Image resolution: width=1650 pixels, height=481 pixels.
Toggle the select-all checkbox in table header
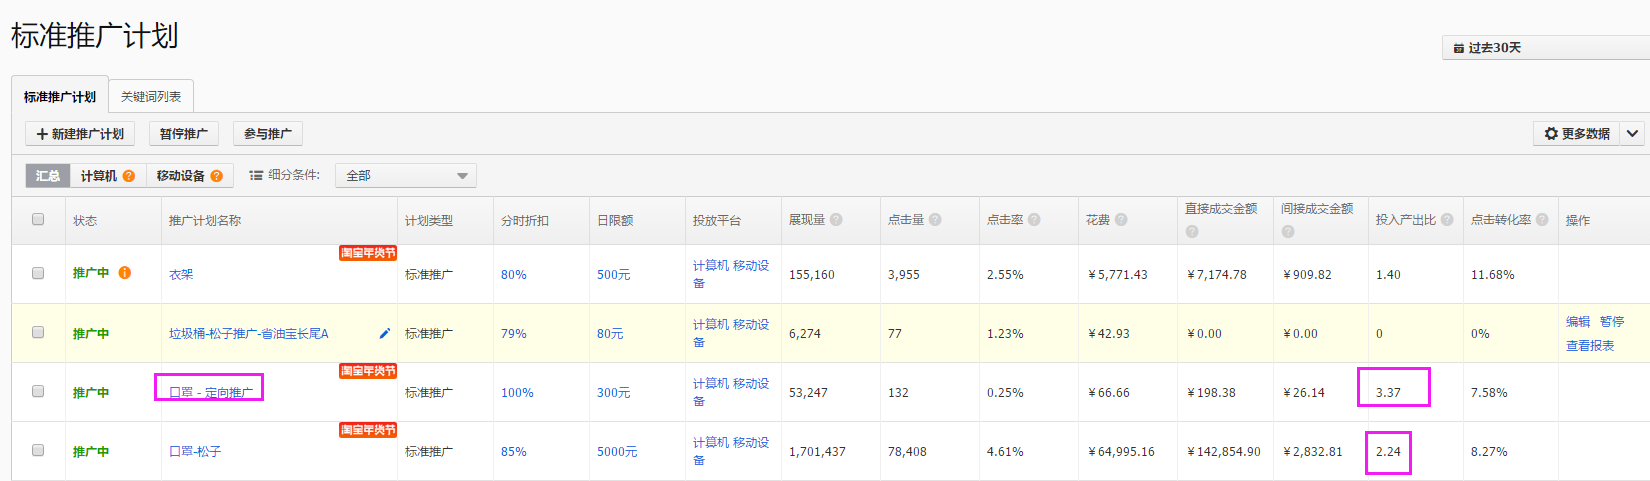coord(38,220)
